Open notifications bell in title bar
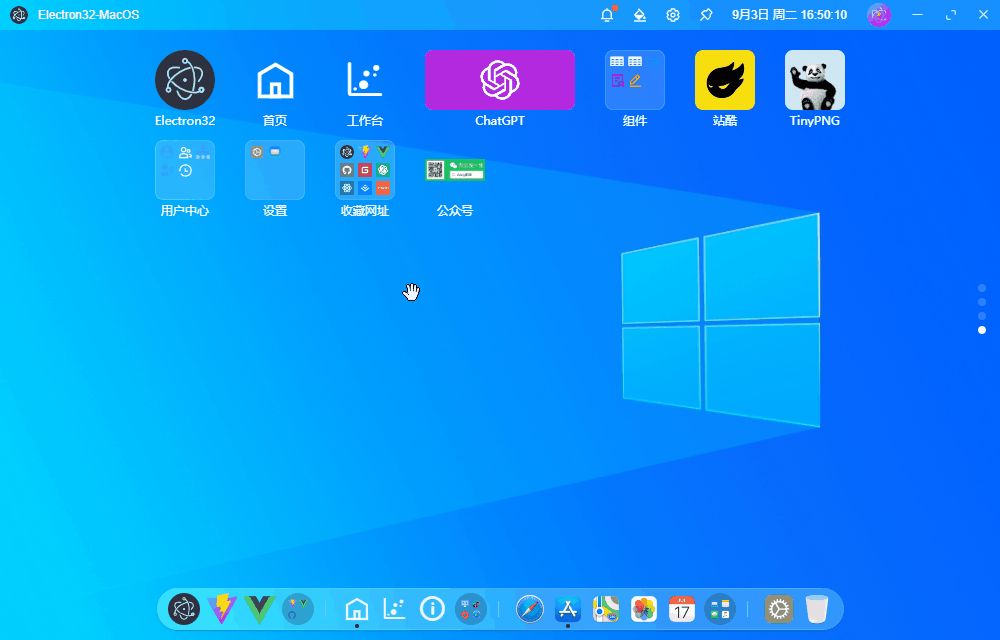Screen dimensions: 1000x640 click(x=607, y=15)
